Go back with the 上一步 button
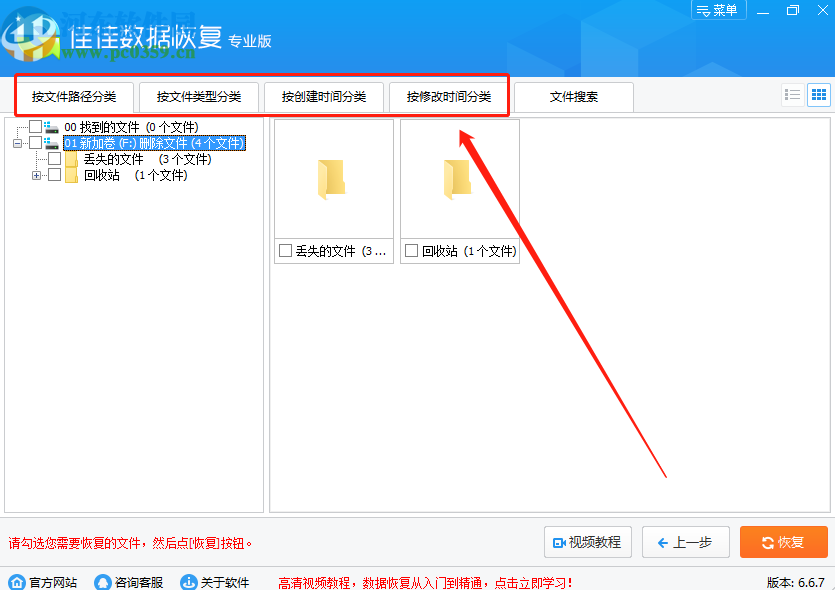 pos(685,542)
